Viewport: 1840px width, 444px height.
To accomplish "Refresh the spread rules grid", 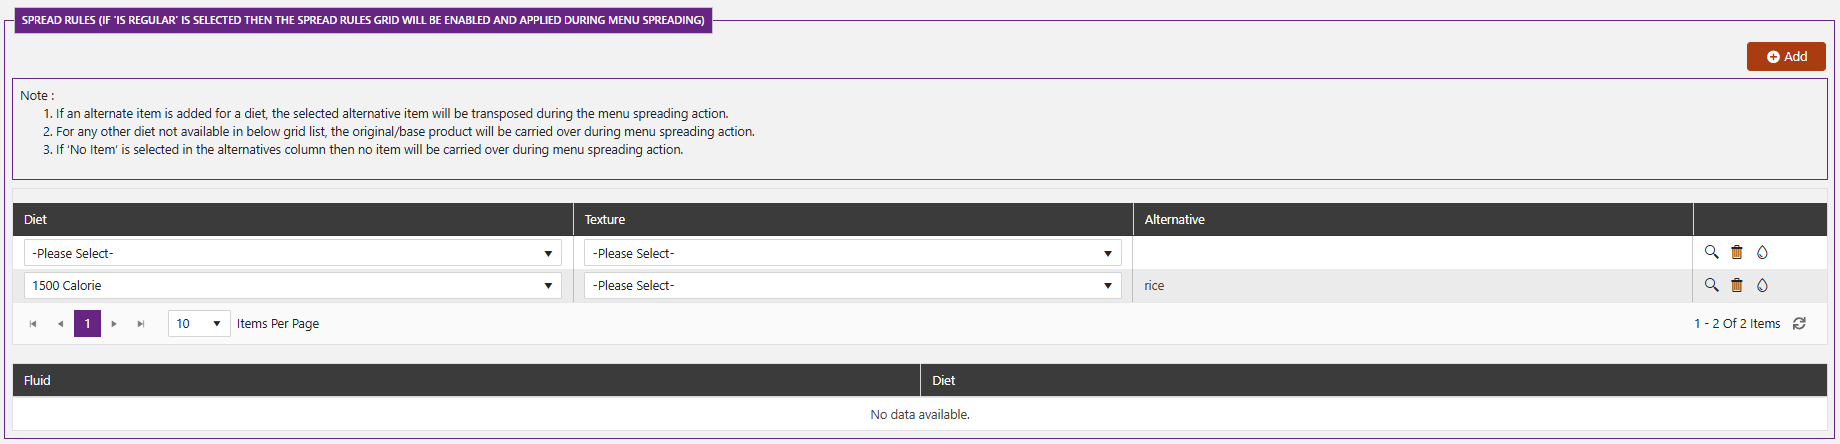I will point(1799,323).
